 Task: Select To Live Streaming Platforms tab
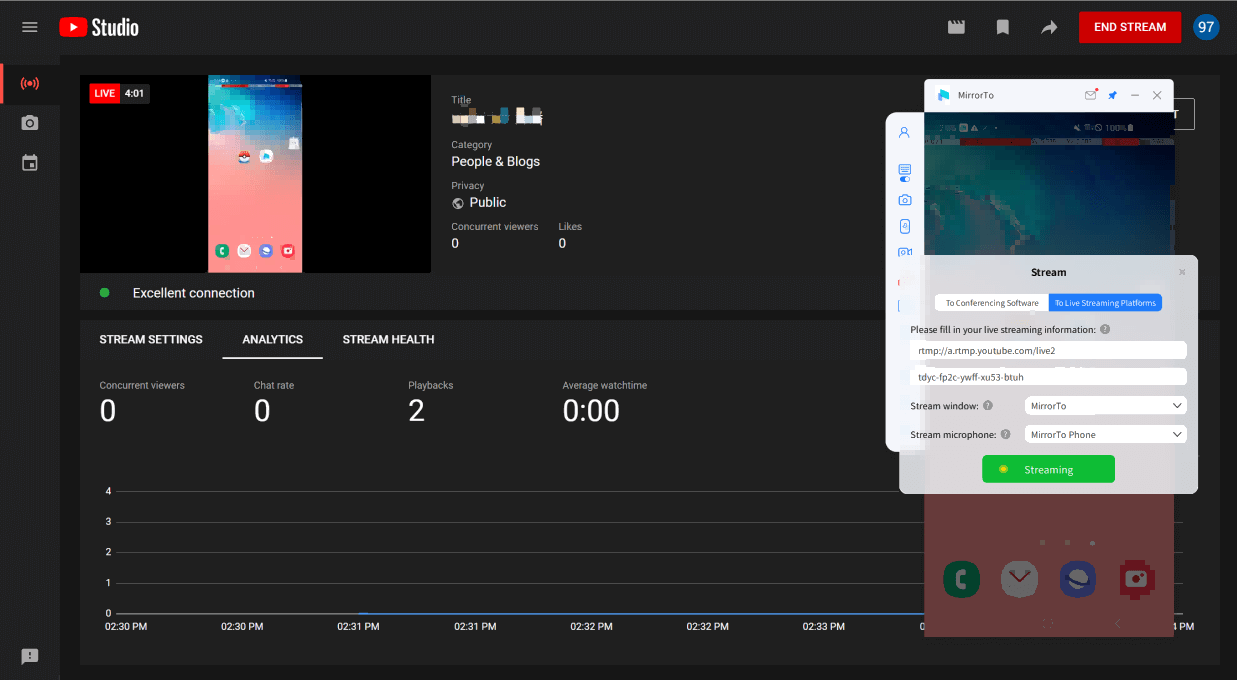[1105, 303]
